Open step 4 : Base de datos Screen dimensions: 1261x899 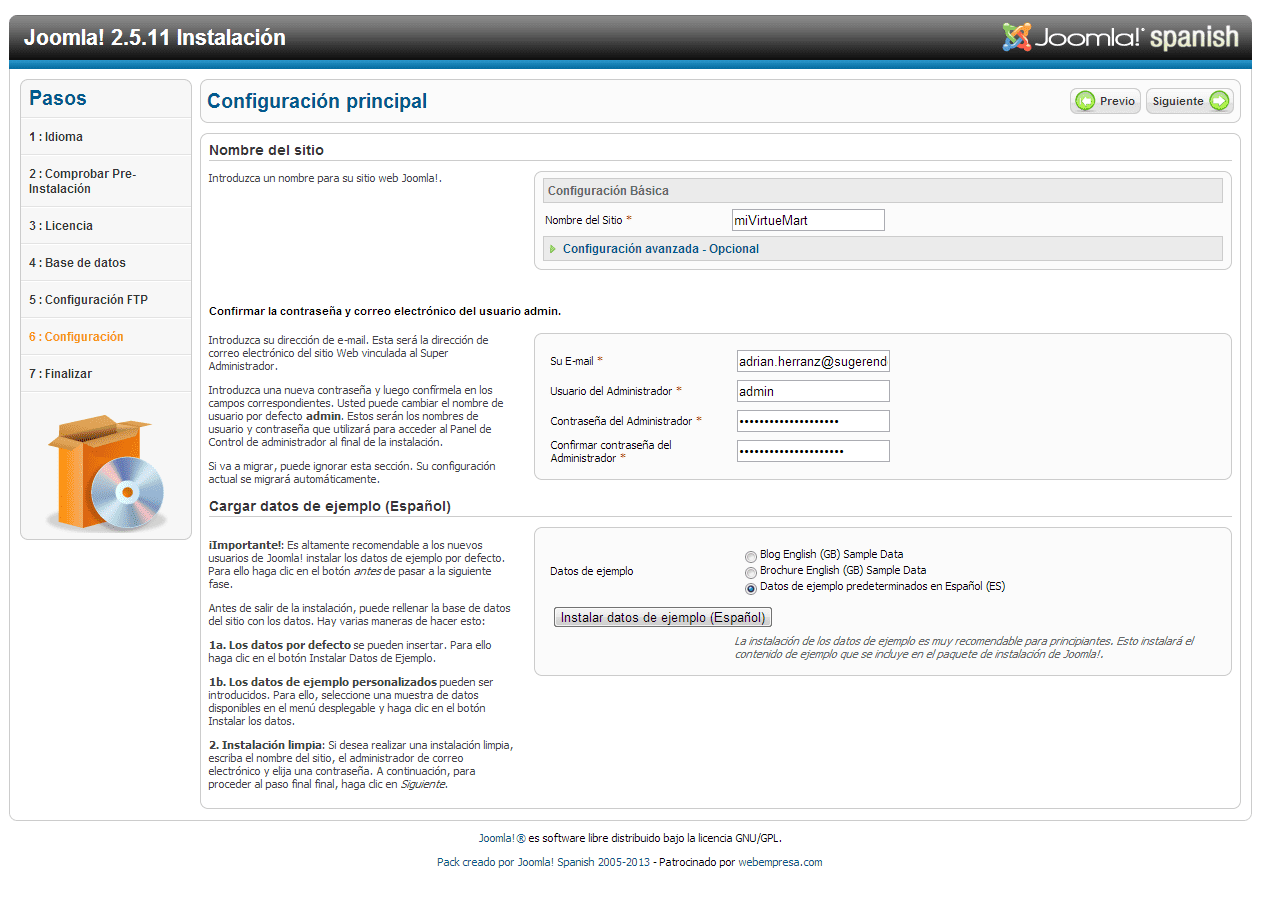click(77, 263)
